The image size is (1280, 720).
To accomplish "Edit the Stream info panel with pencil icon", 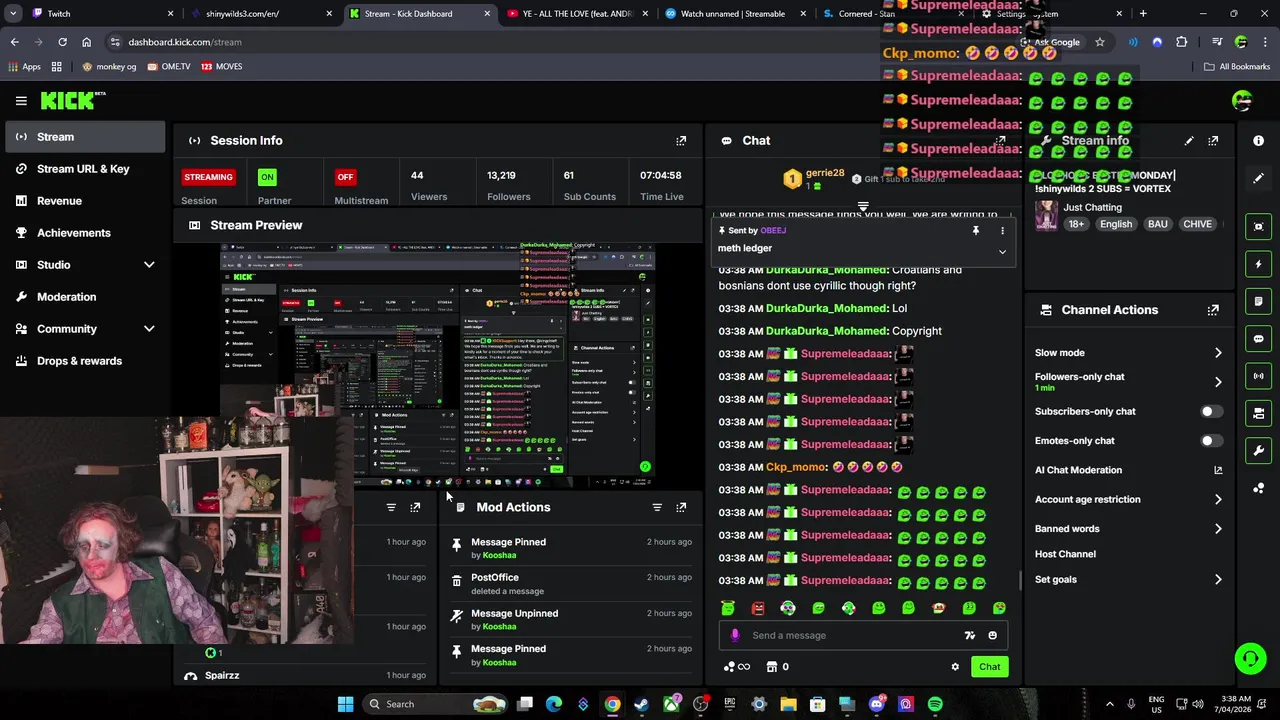I will (x=1189, y=141).
